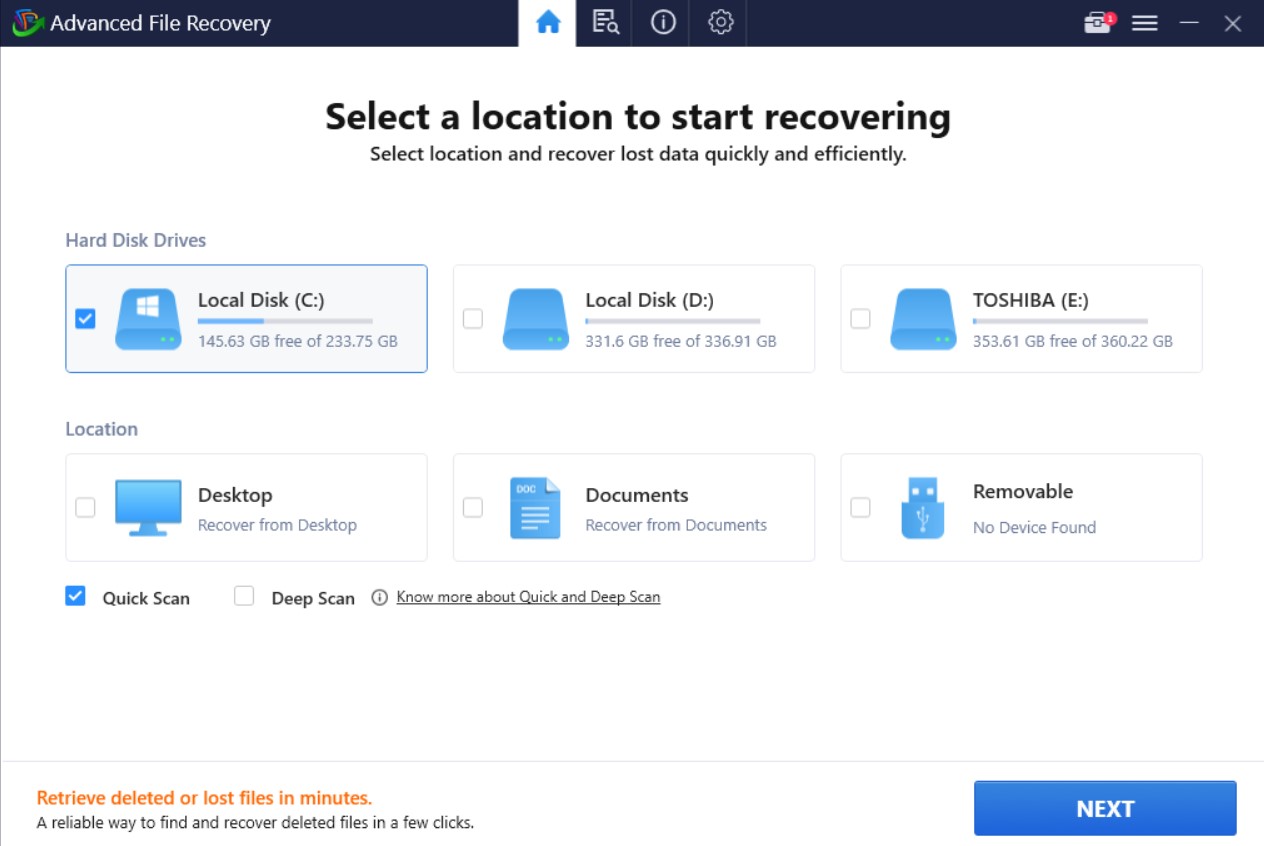The height and width of the screenshot is (846, 1264).
Task: Click the Documents file icon
Action: (535, 508)
